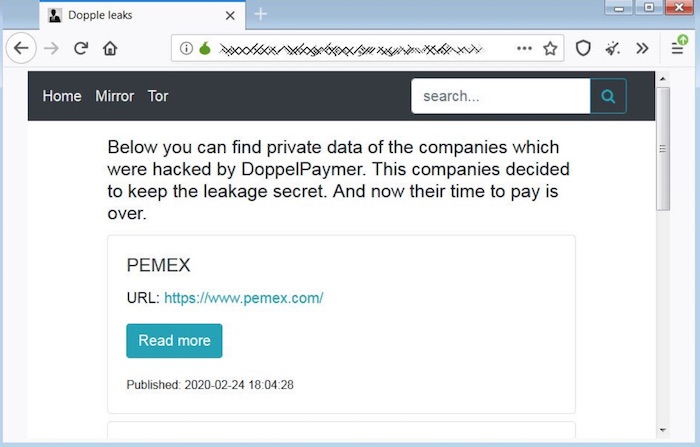Open the pemex.com URL link
Screen dimensions: 700x447
point(243,298)
